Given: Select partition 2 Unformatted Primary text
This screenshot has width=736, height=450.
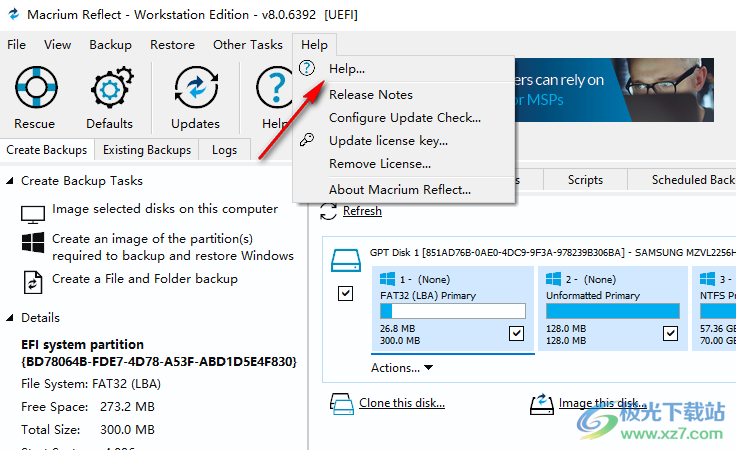Looking at the screenshot, I should coord(593,295).
